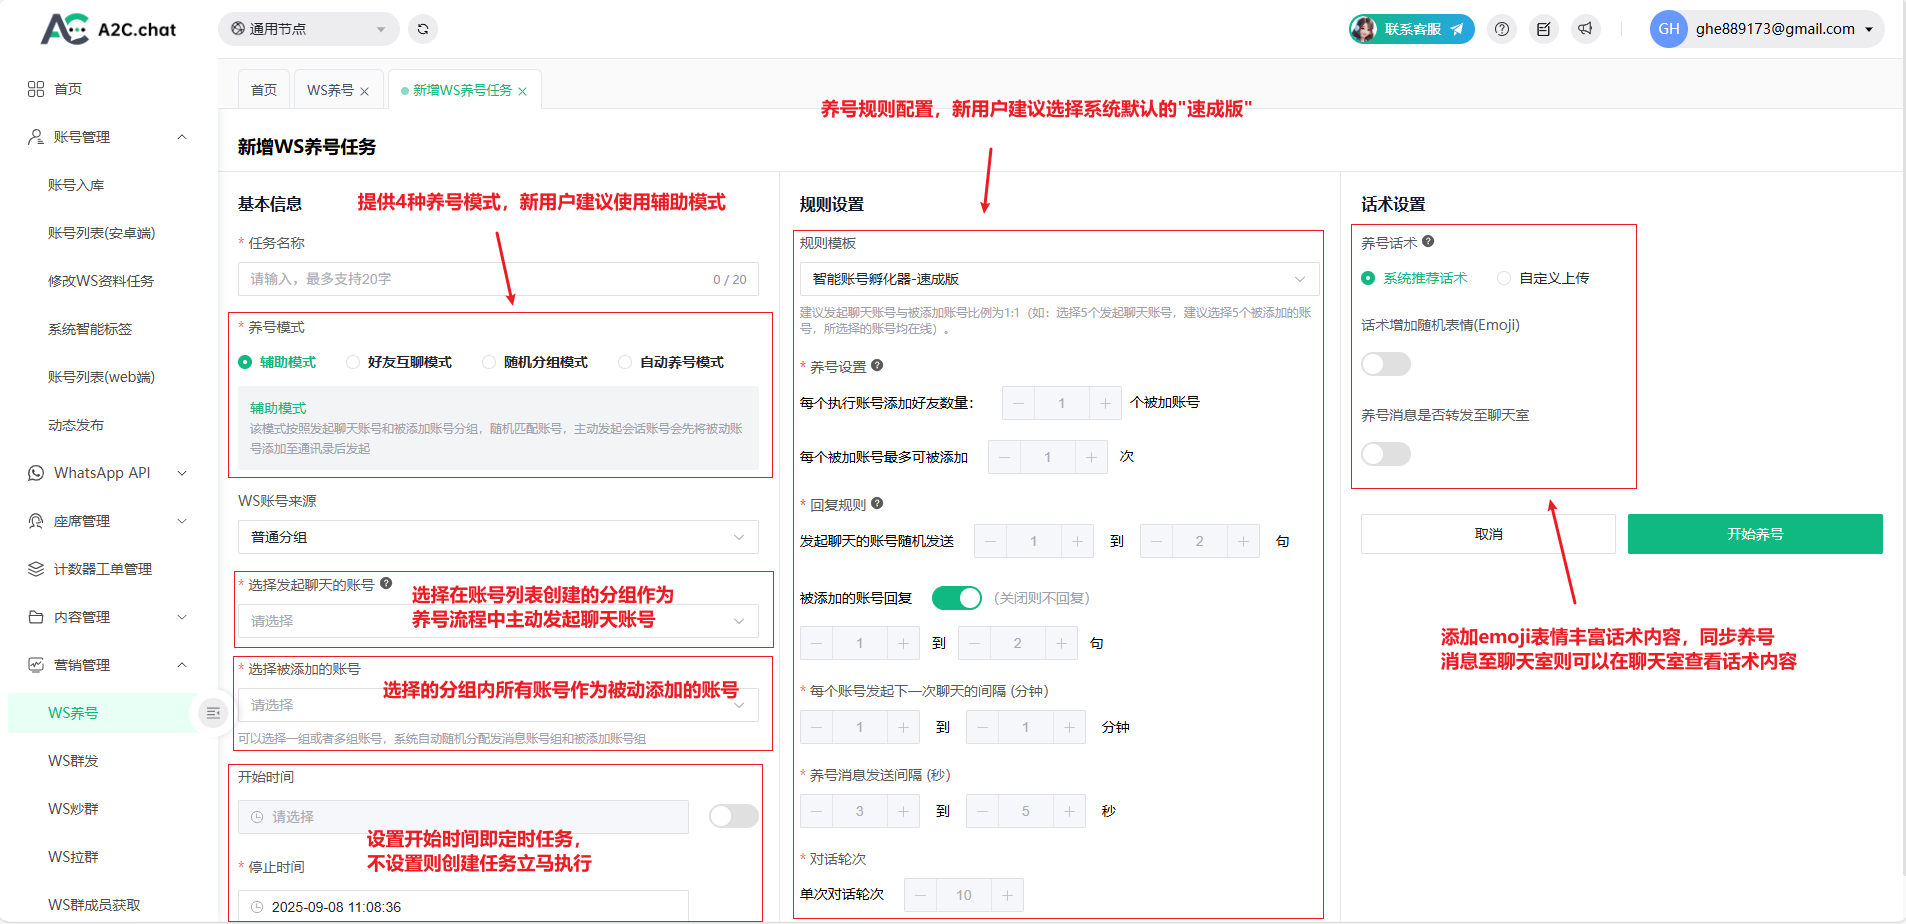Image resolution: width=1906 pixels, height=924 pixels.
Task: Open the help question mark icon
Action: tap(1502, 29)
